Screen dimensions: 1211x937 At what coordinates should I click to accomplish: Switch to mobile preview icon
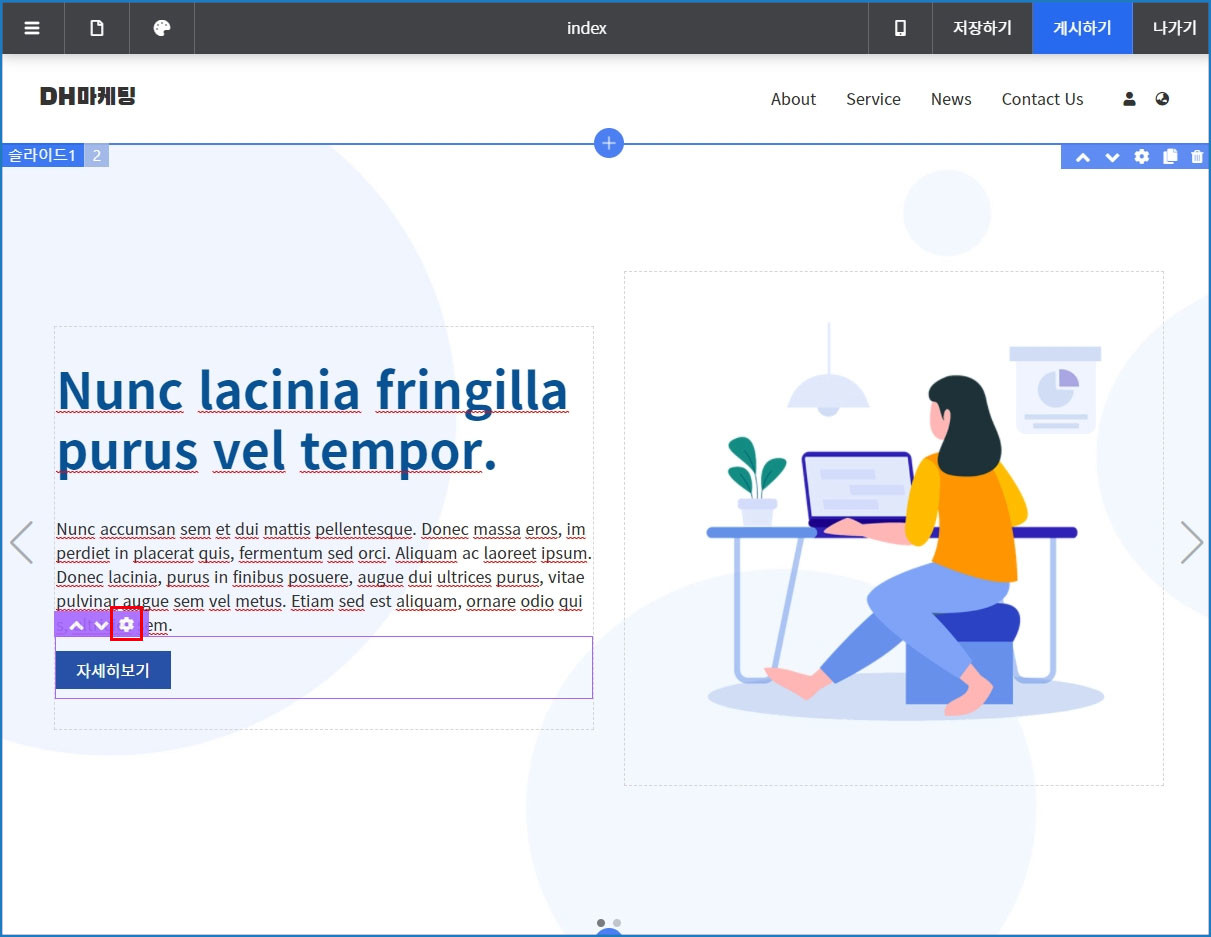pyautogui.click(x=900, y=28)
